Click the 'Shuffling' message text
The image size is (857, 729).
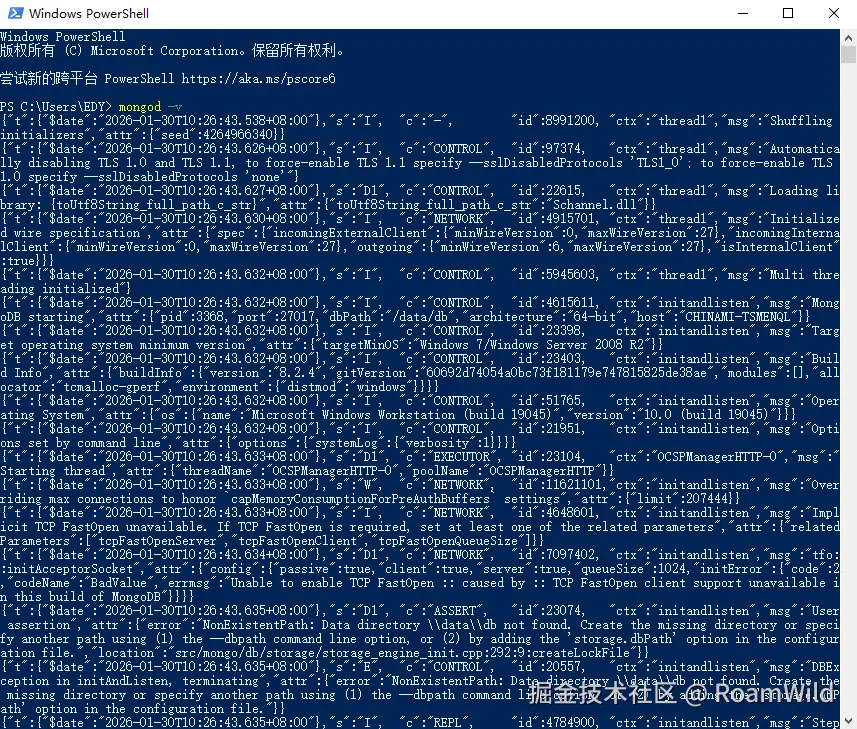pos(801,121)
